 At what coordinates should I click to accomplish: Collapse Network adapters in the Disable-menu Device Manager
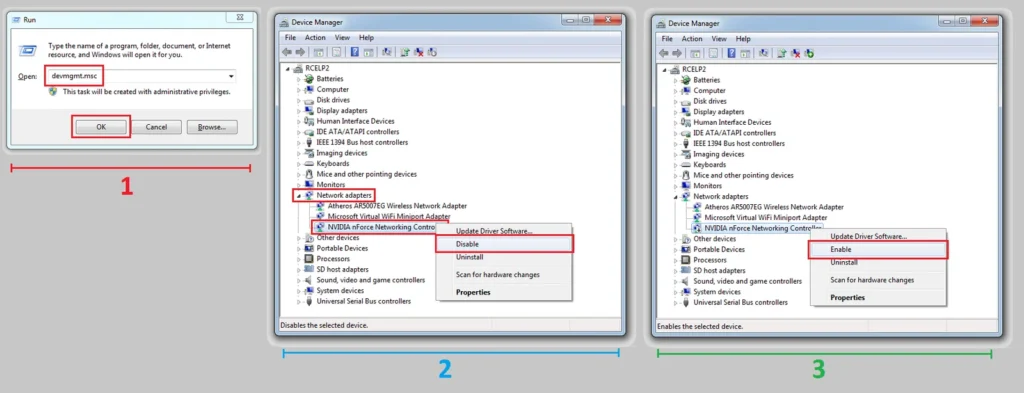[x=299, y=195]
